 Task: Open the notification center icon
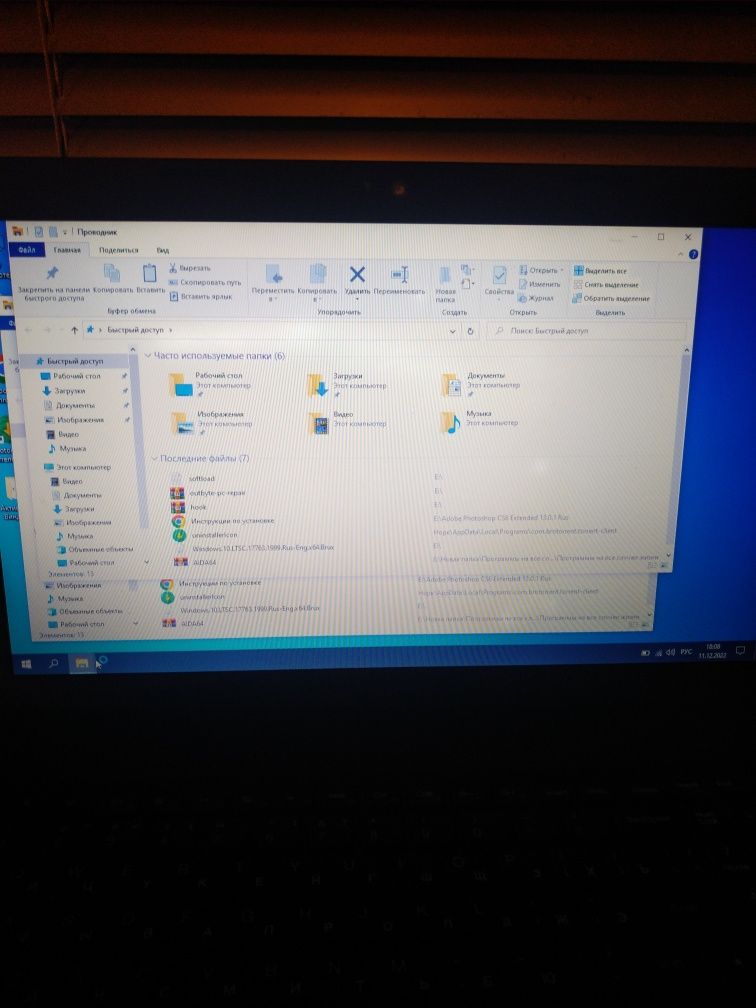click(x=740, y=651)
